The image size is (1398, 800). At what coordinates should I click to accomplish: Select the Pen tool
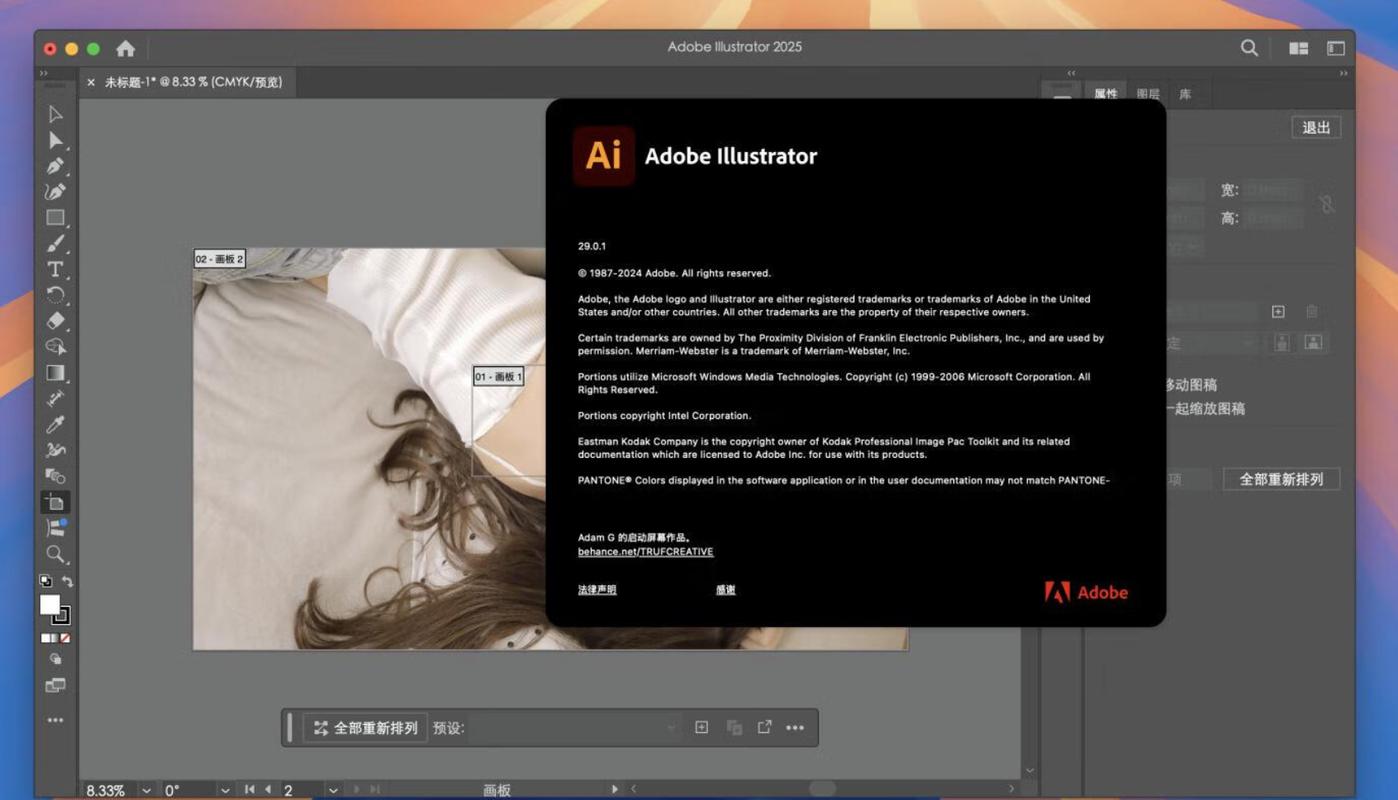[x=55, y=166]
